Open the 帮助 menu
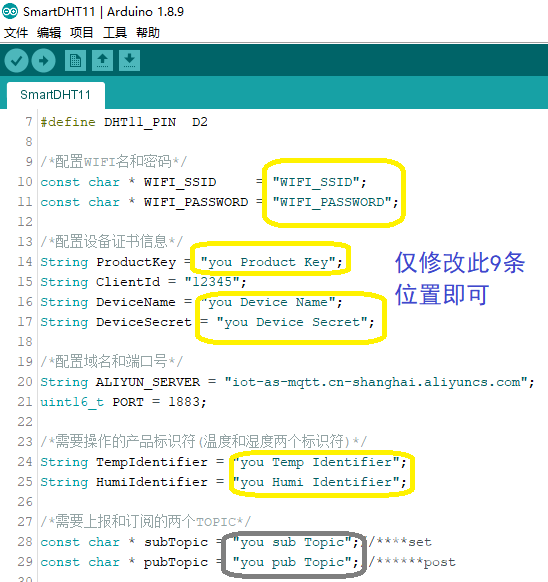The image size is (548, 582). point(148,33)
